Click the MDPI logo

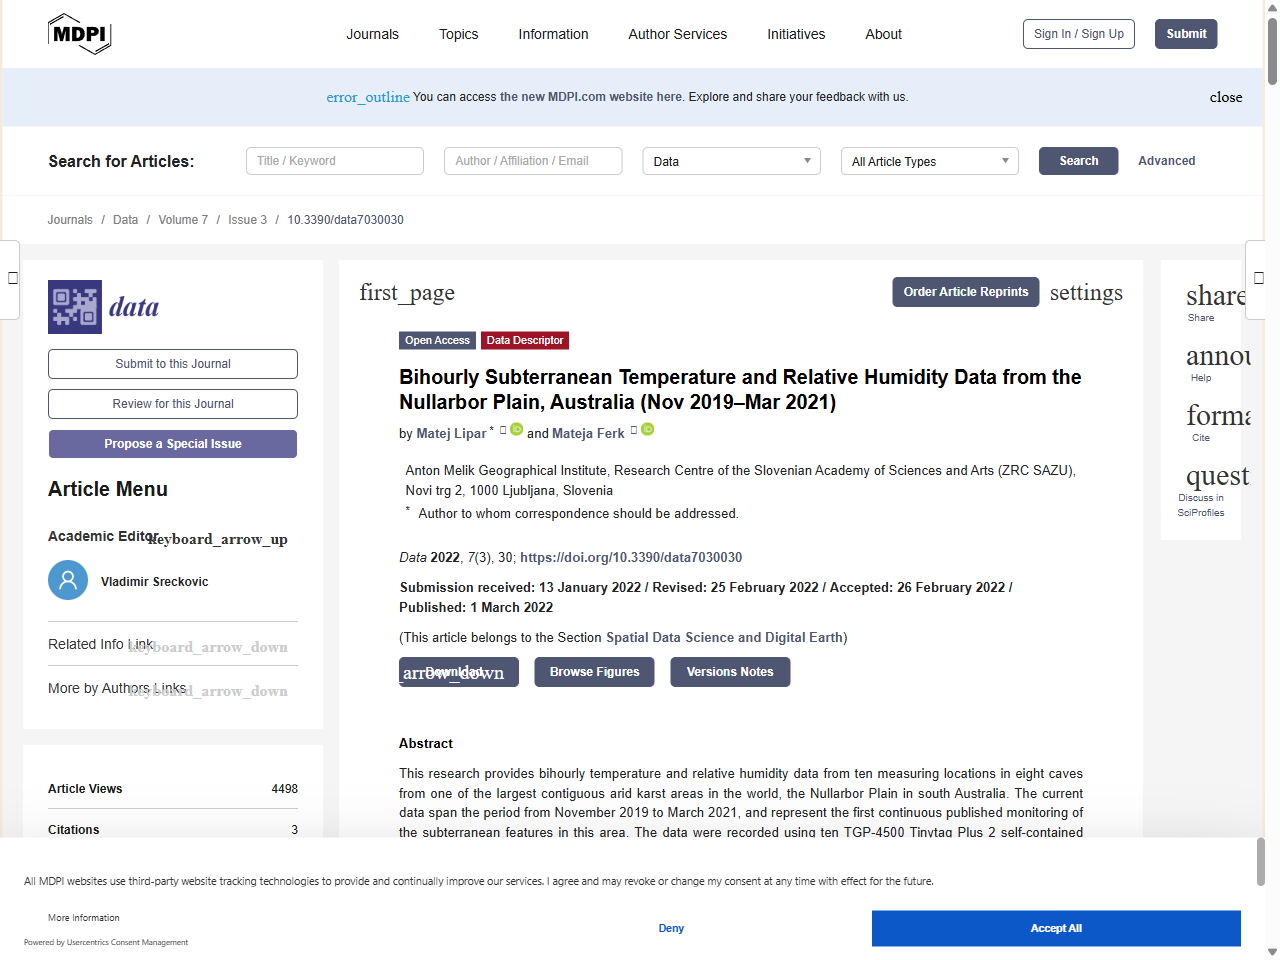pos(79,34)
